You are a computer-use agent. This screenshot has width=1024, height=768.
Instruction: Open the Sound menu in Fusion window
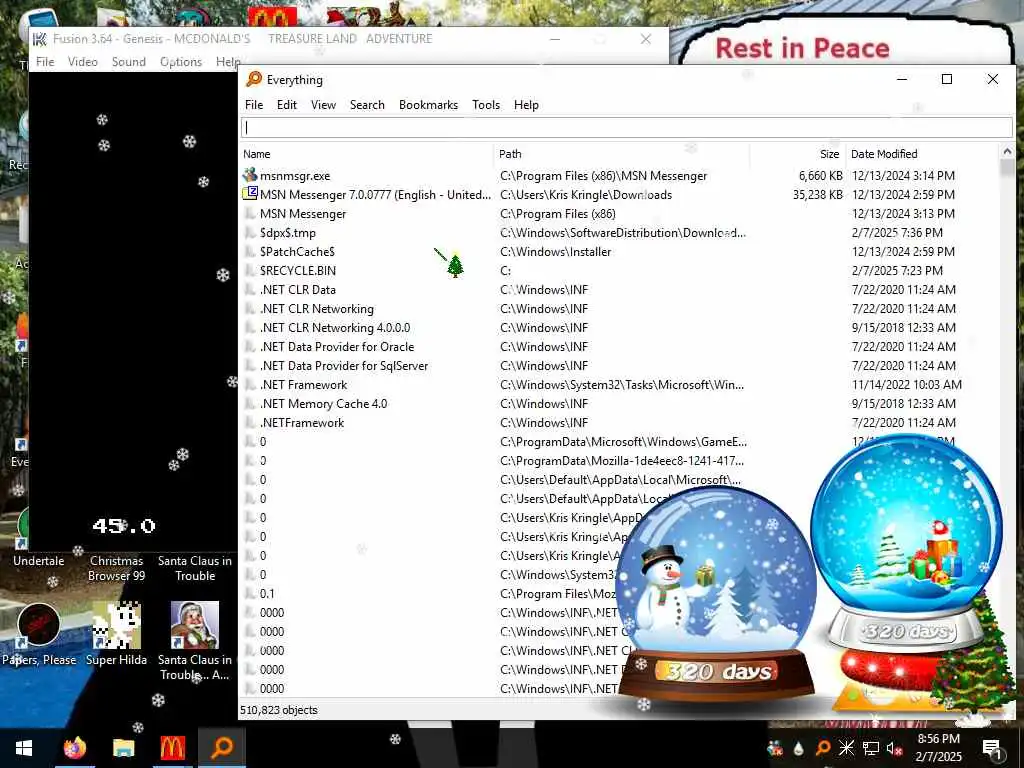pyautogui.click(x=129, y=61)
